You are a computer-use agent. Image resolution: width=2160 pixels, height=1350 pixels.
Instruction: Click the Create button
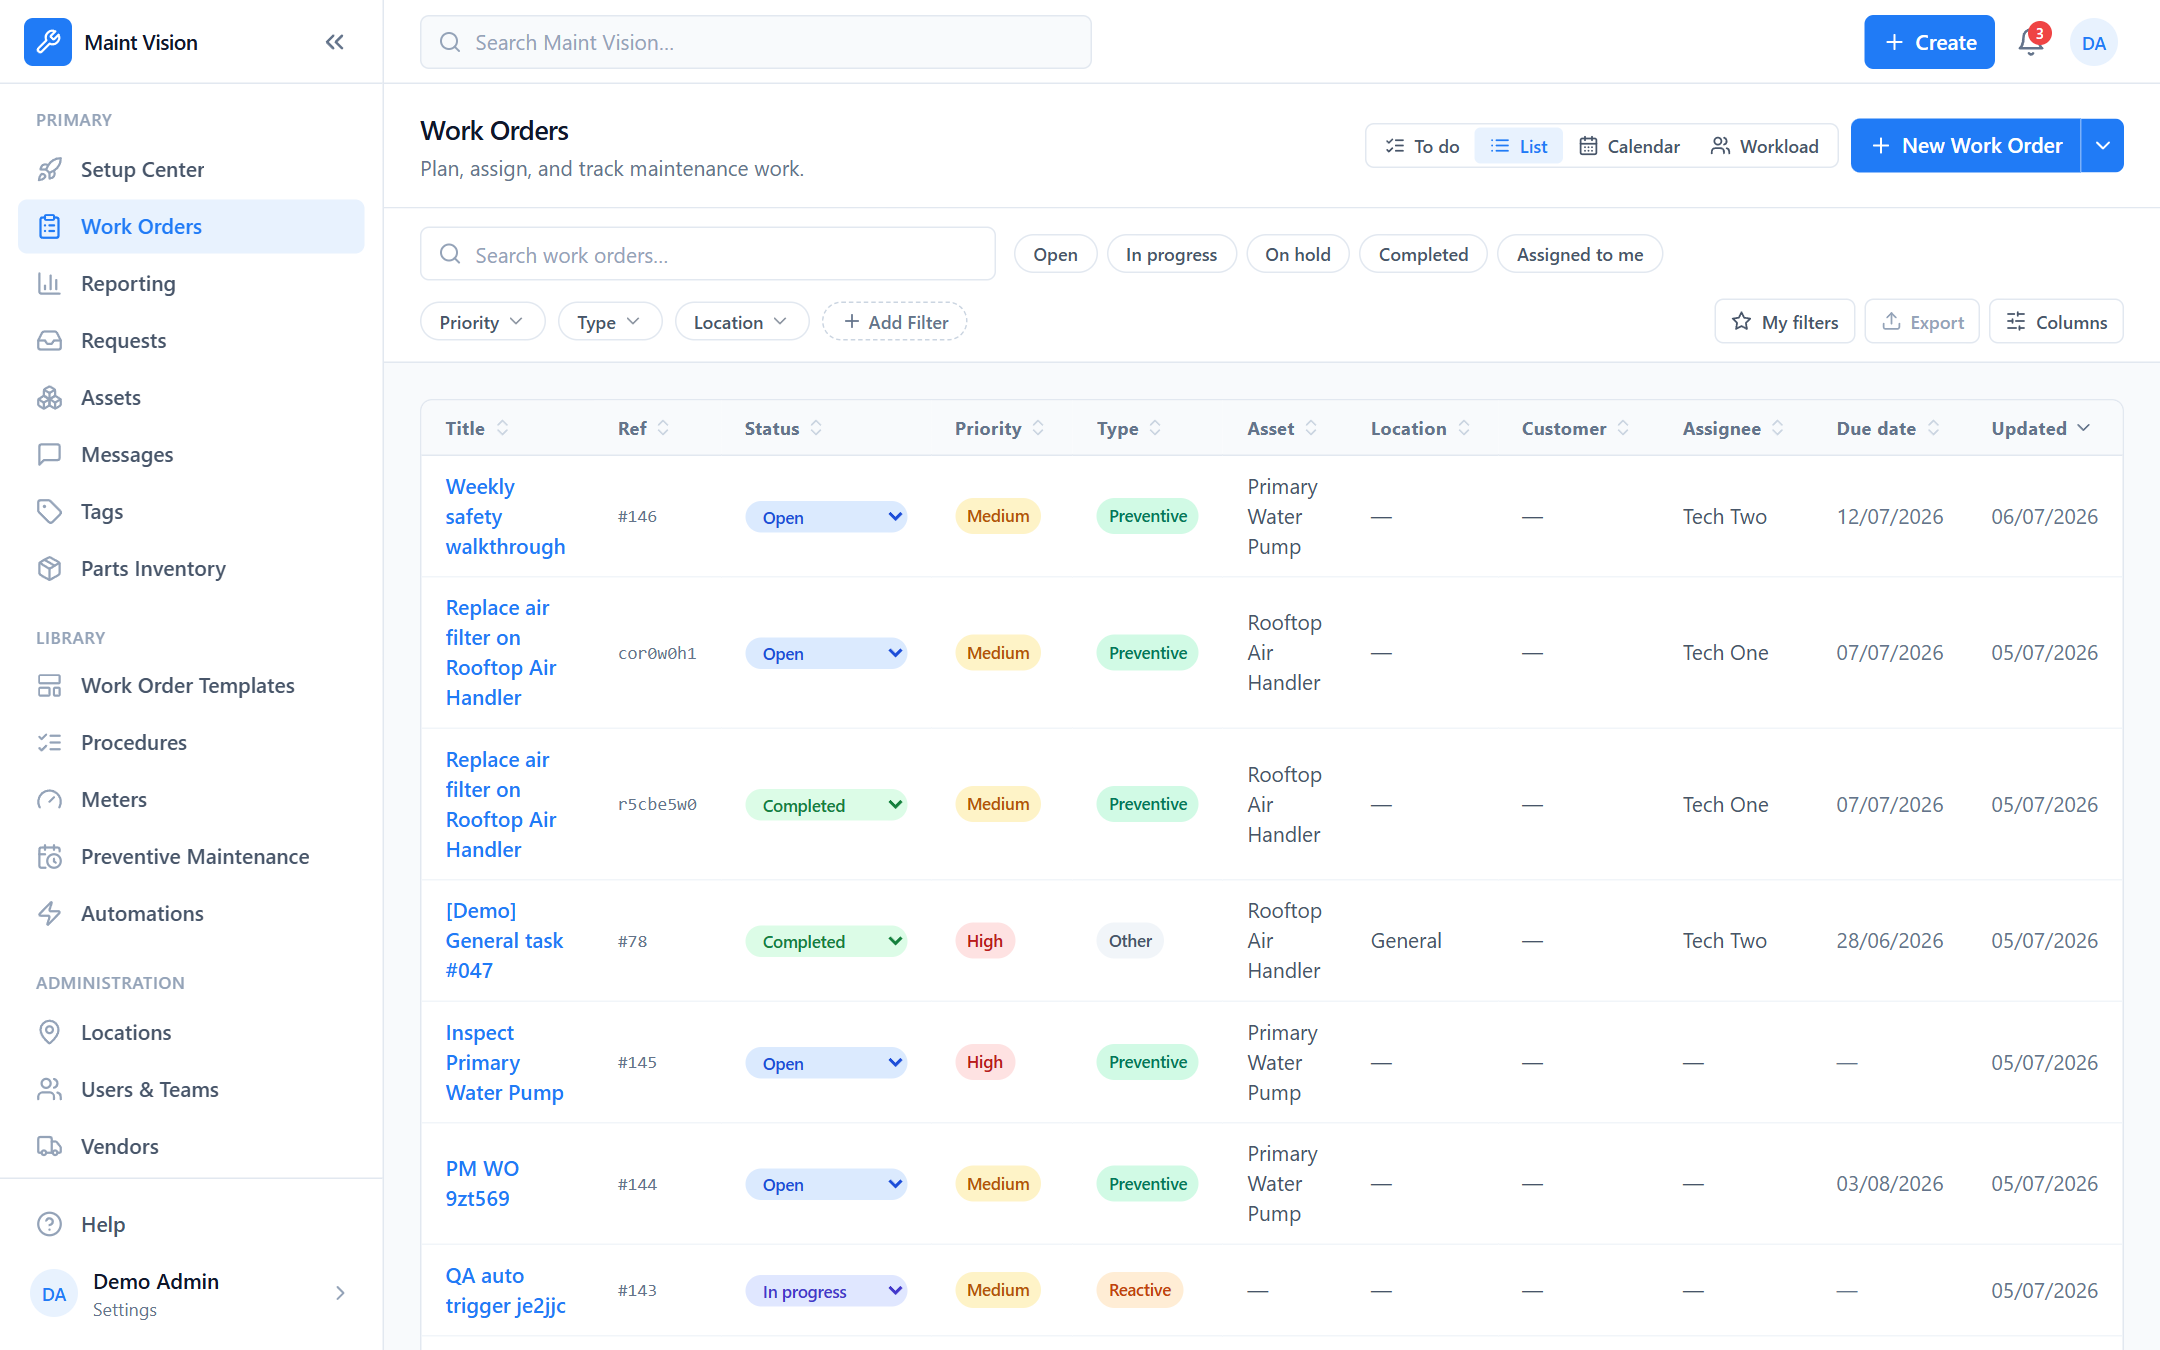pos(1929,42)
